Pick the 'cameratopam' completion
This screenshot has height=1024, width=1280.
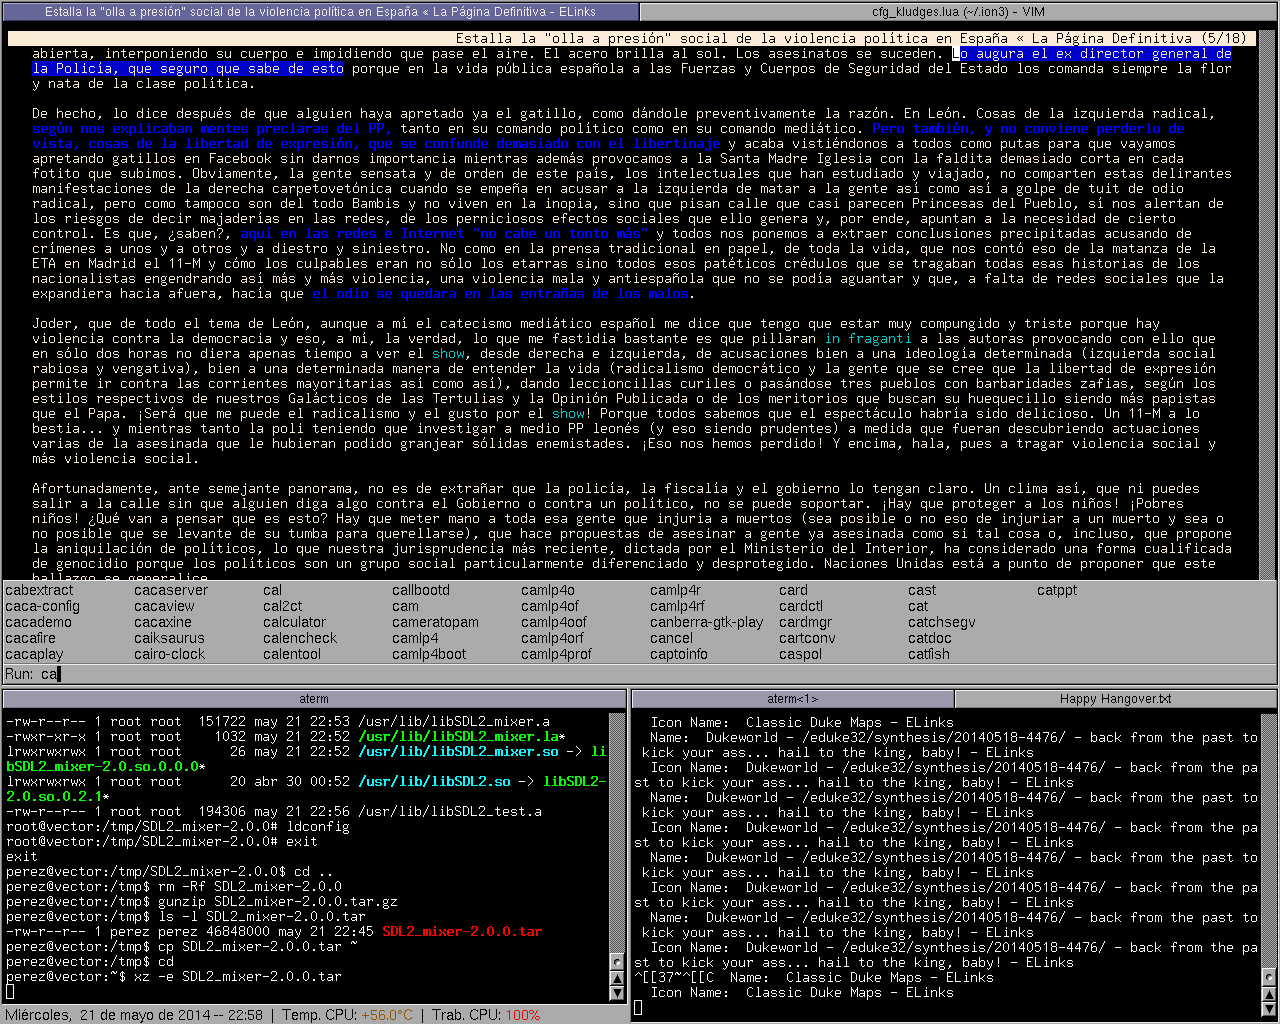[x=435, y=622]
